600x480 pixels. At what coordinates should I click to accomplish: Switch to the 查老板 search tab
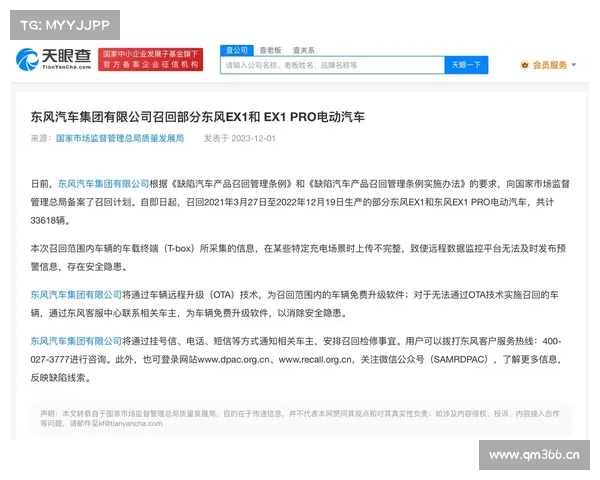click(x=270, y=50)
